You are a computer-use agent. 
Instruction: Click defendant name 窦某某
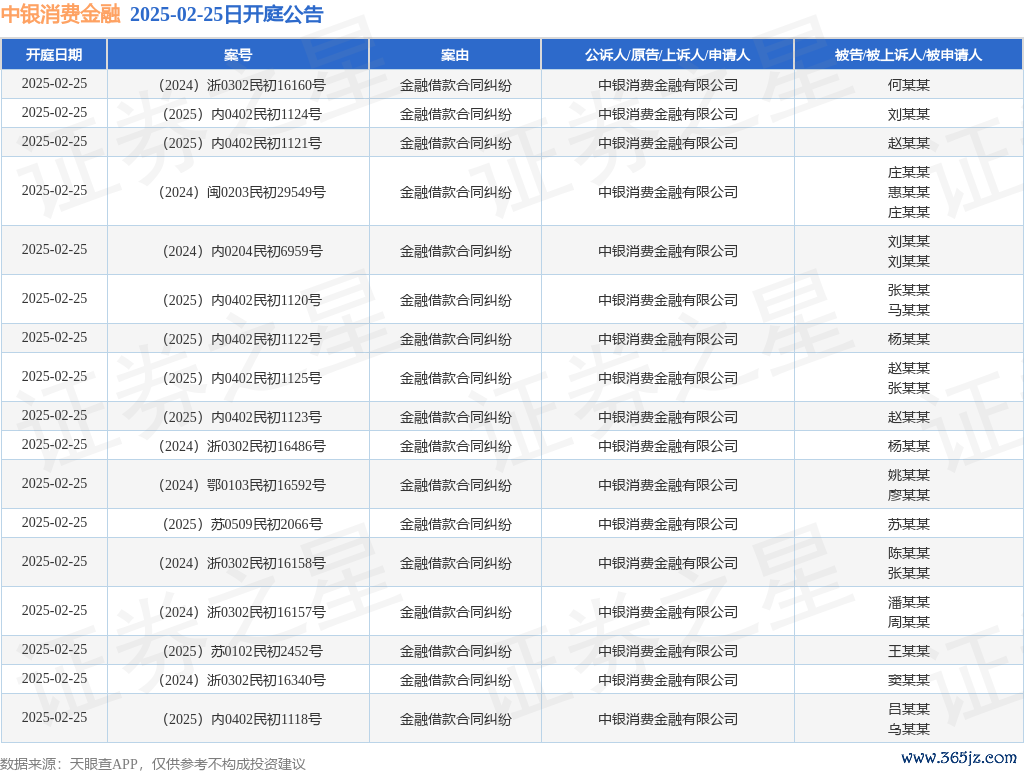coord(908,680)
